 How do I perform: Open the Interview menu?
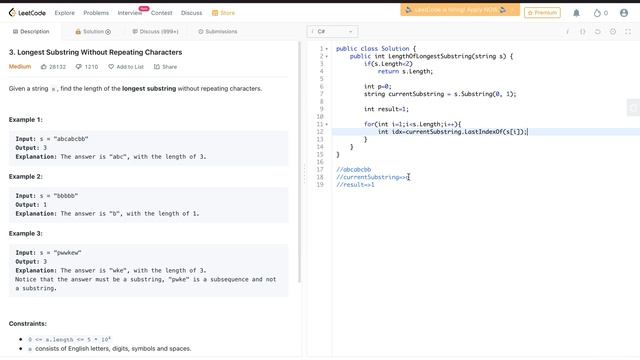(130, 13)
